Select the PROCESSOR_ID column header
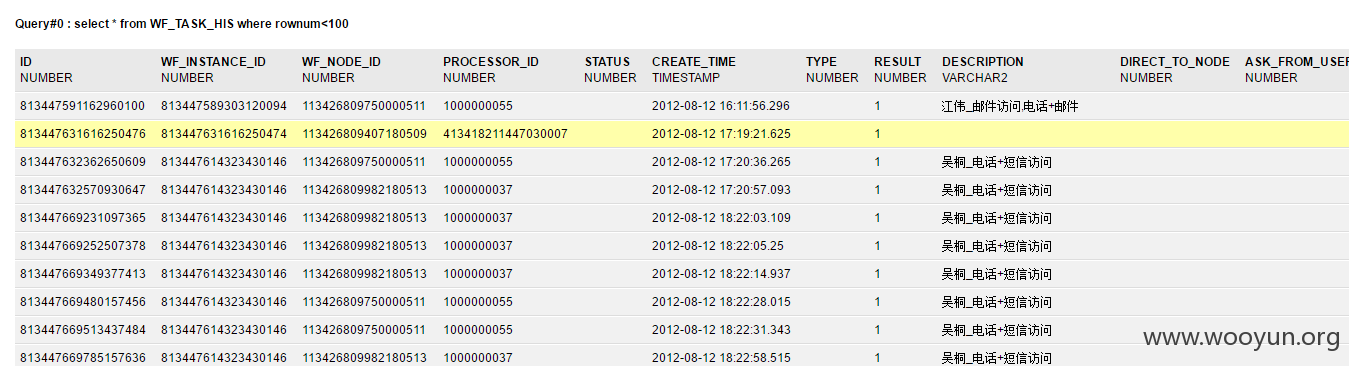This screenshot has height=366, width=1349. point(491,62)
